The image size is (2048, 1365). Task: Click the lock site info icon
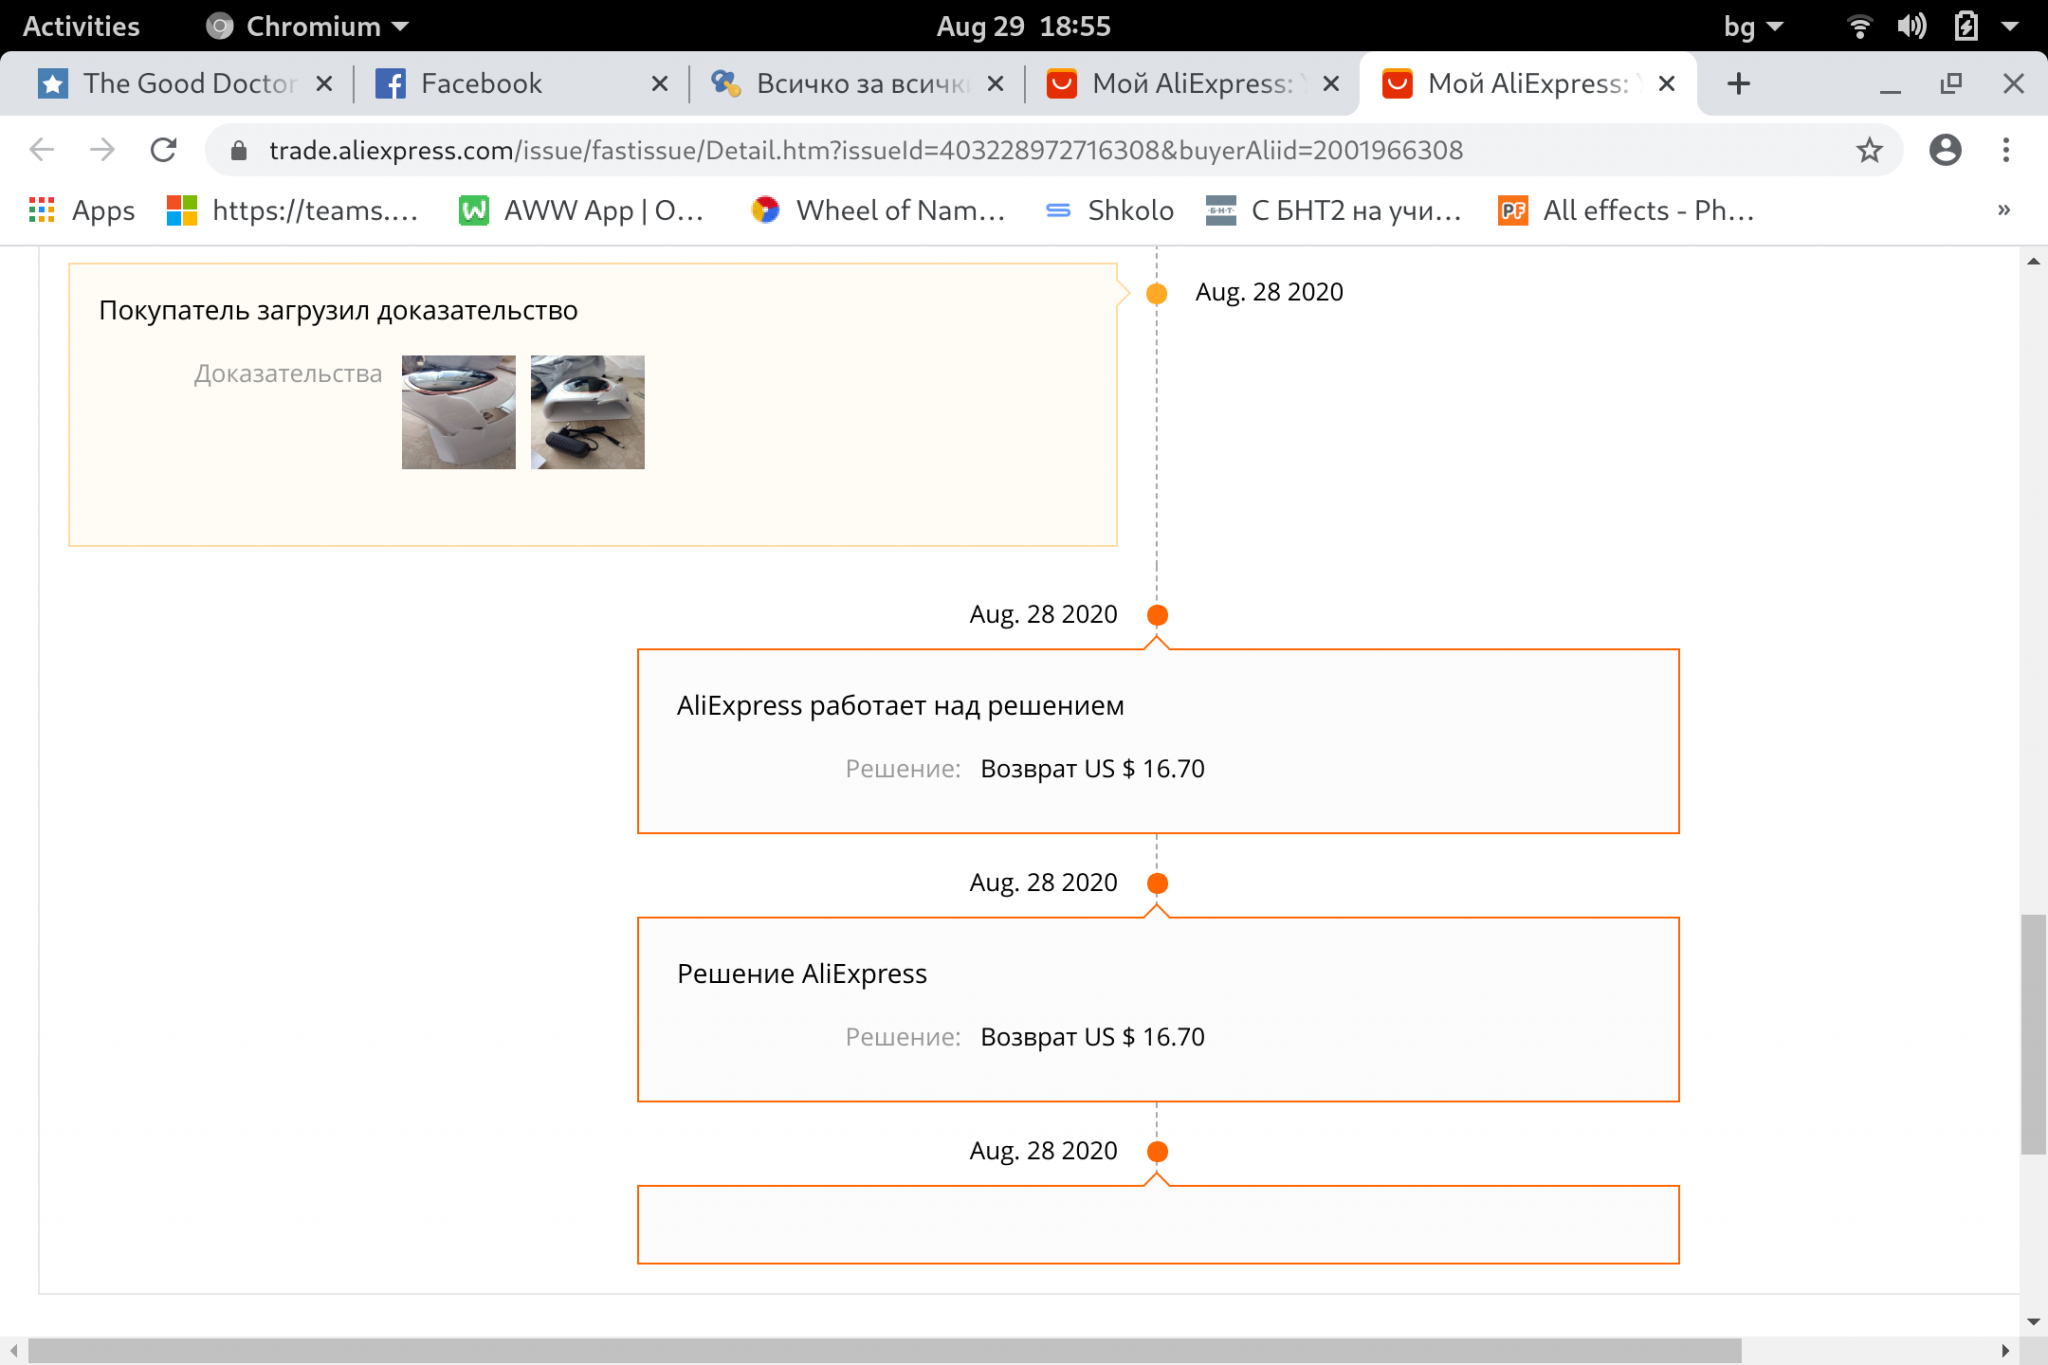(238, 150)
